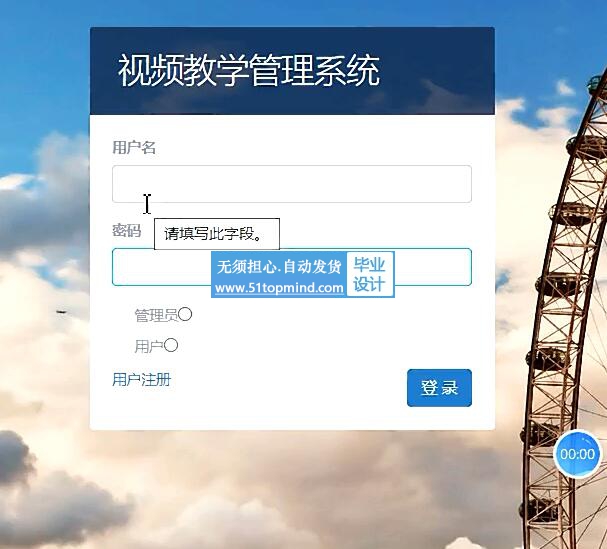This screenshot has height=549, width=607.
Task: Click the 管理员 role label text
Action: click(x=156, y=315)
